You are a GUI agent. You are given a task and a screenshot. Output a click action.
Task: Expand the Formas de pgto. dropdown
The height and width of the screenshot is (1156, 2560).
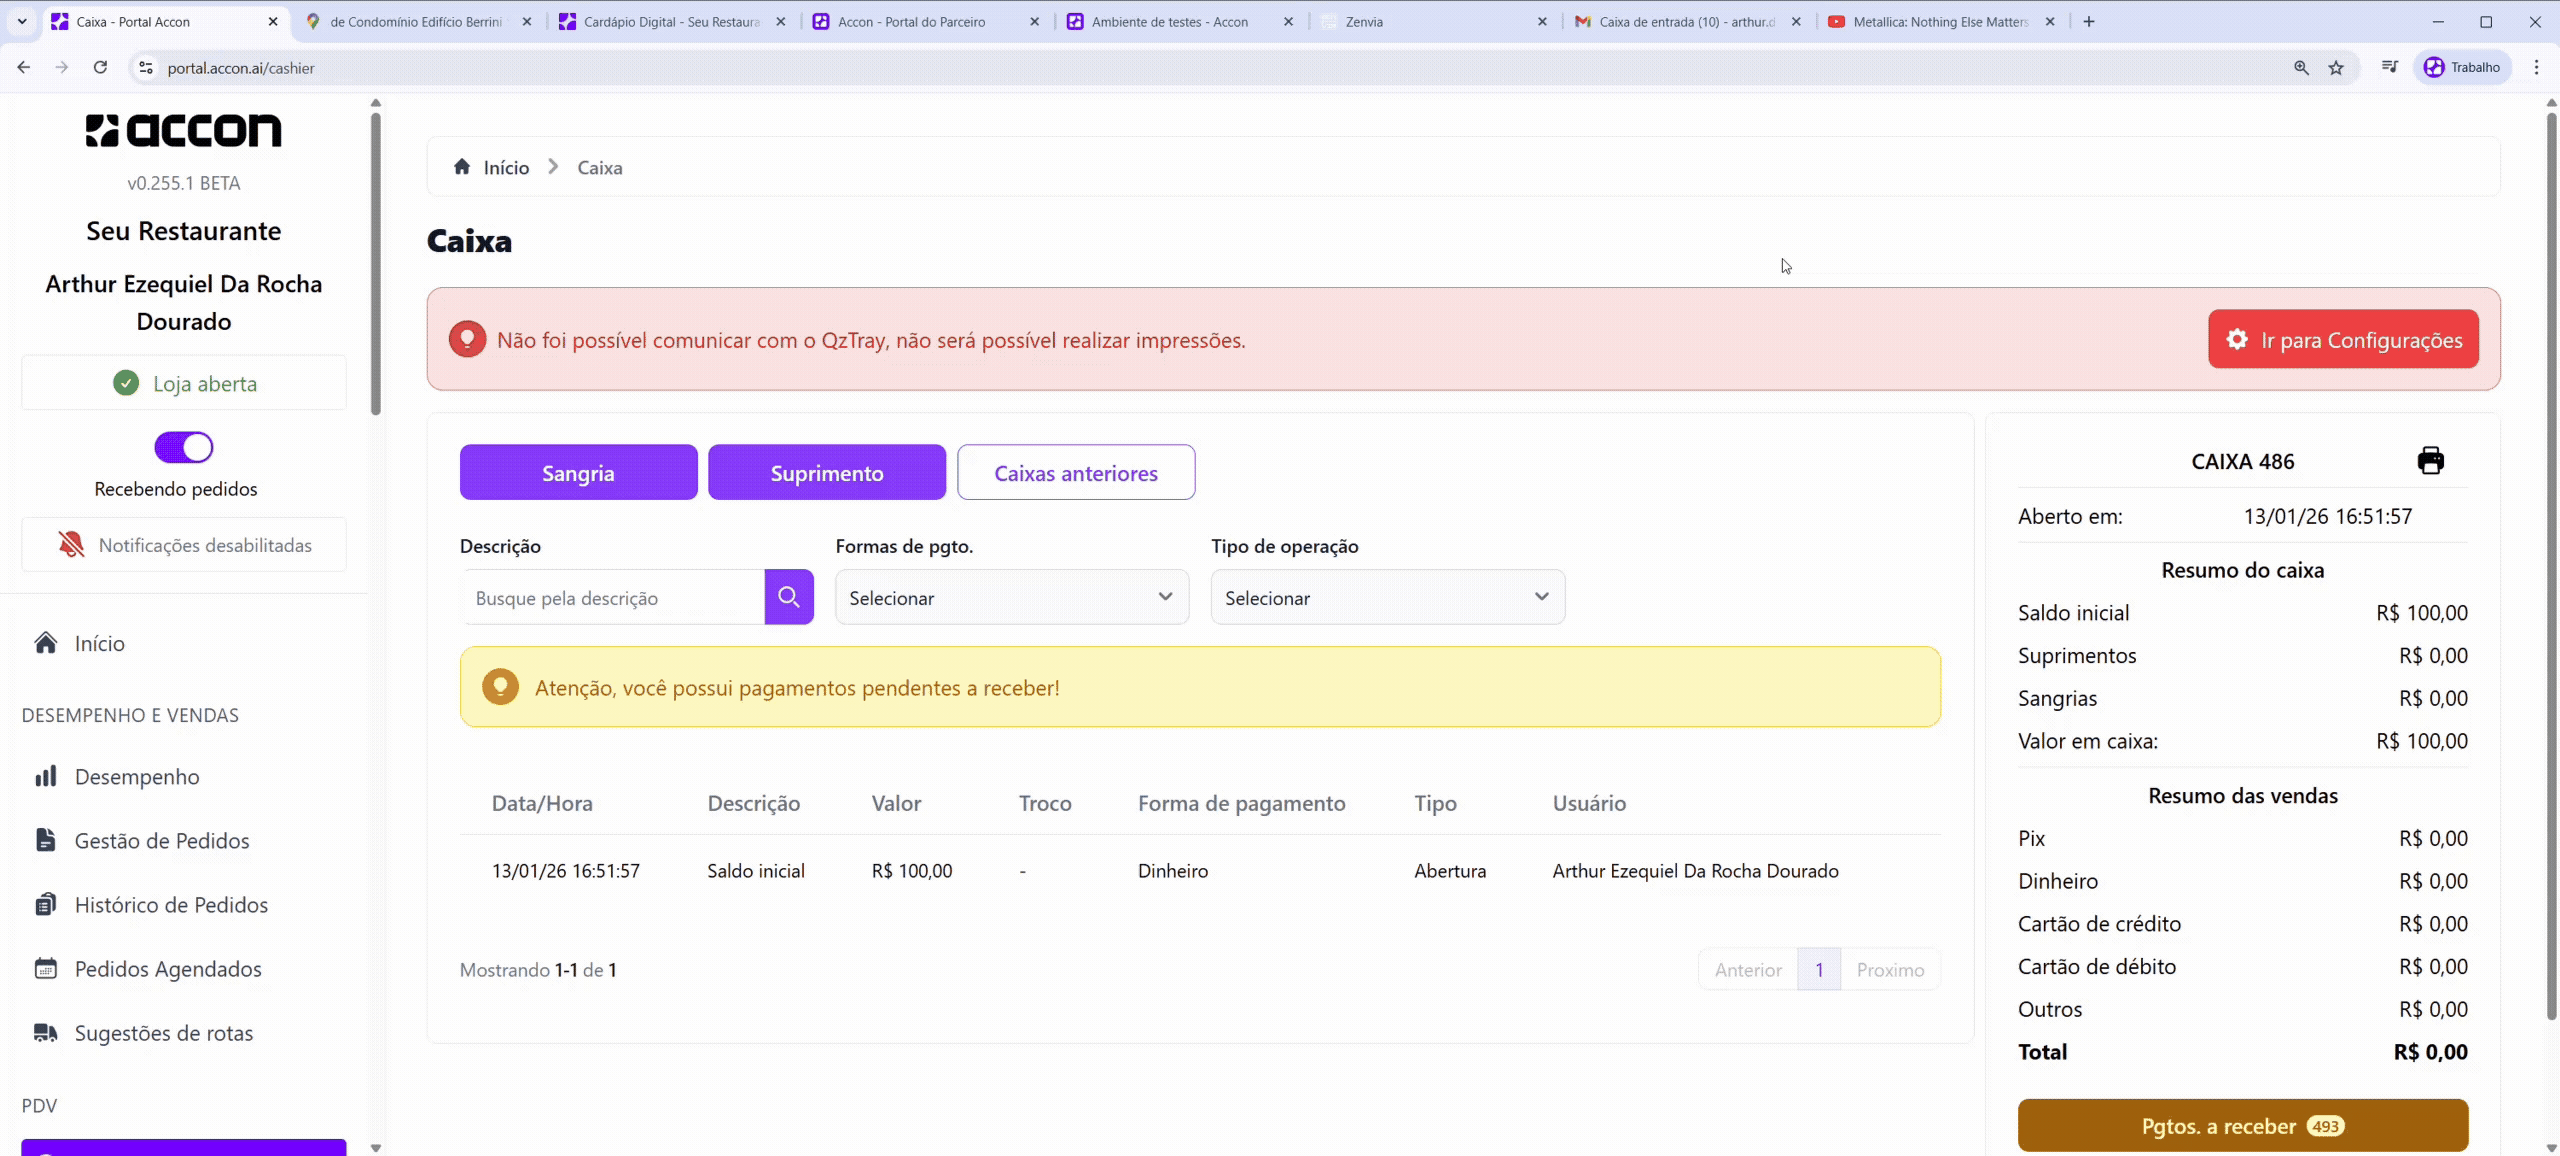click(1011, 597)
